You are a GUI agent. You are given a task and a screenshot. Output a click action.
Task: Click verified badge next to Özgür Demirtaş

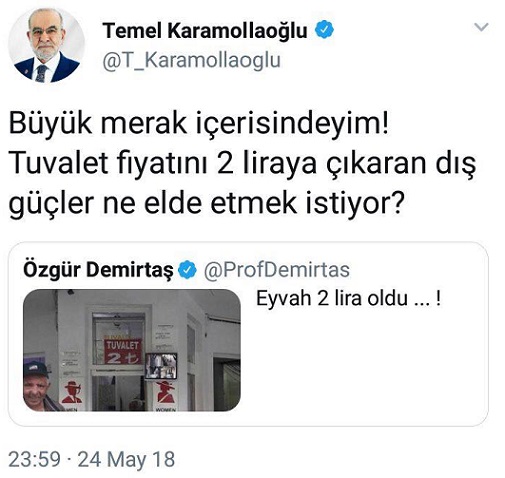(187, 270)
